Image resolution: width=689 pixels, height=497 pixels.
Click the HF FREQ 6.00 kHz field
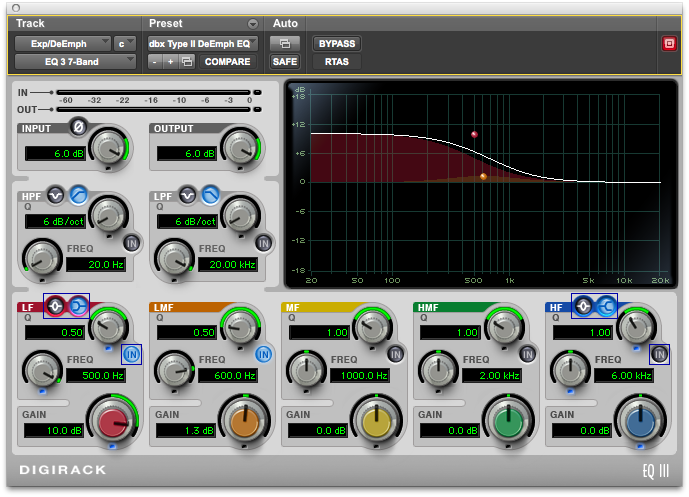624,376
